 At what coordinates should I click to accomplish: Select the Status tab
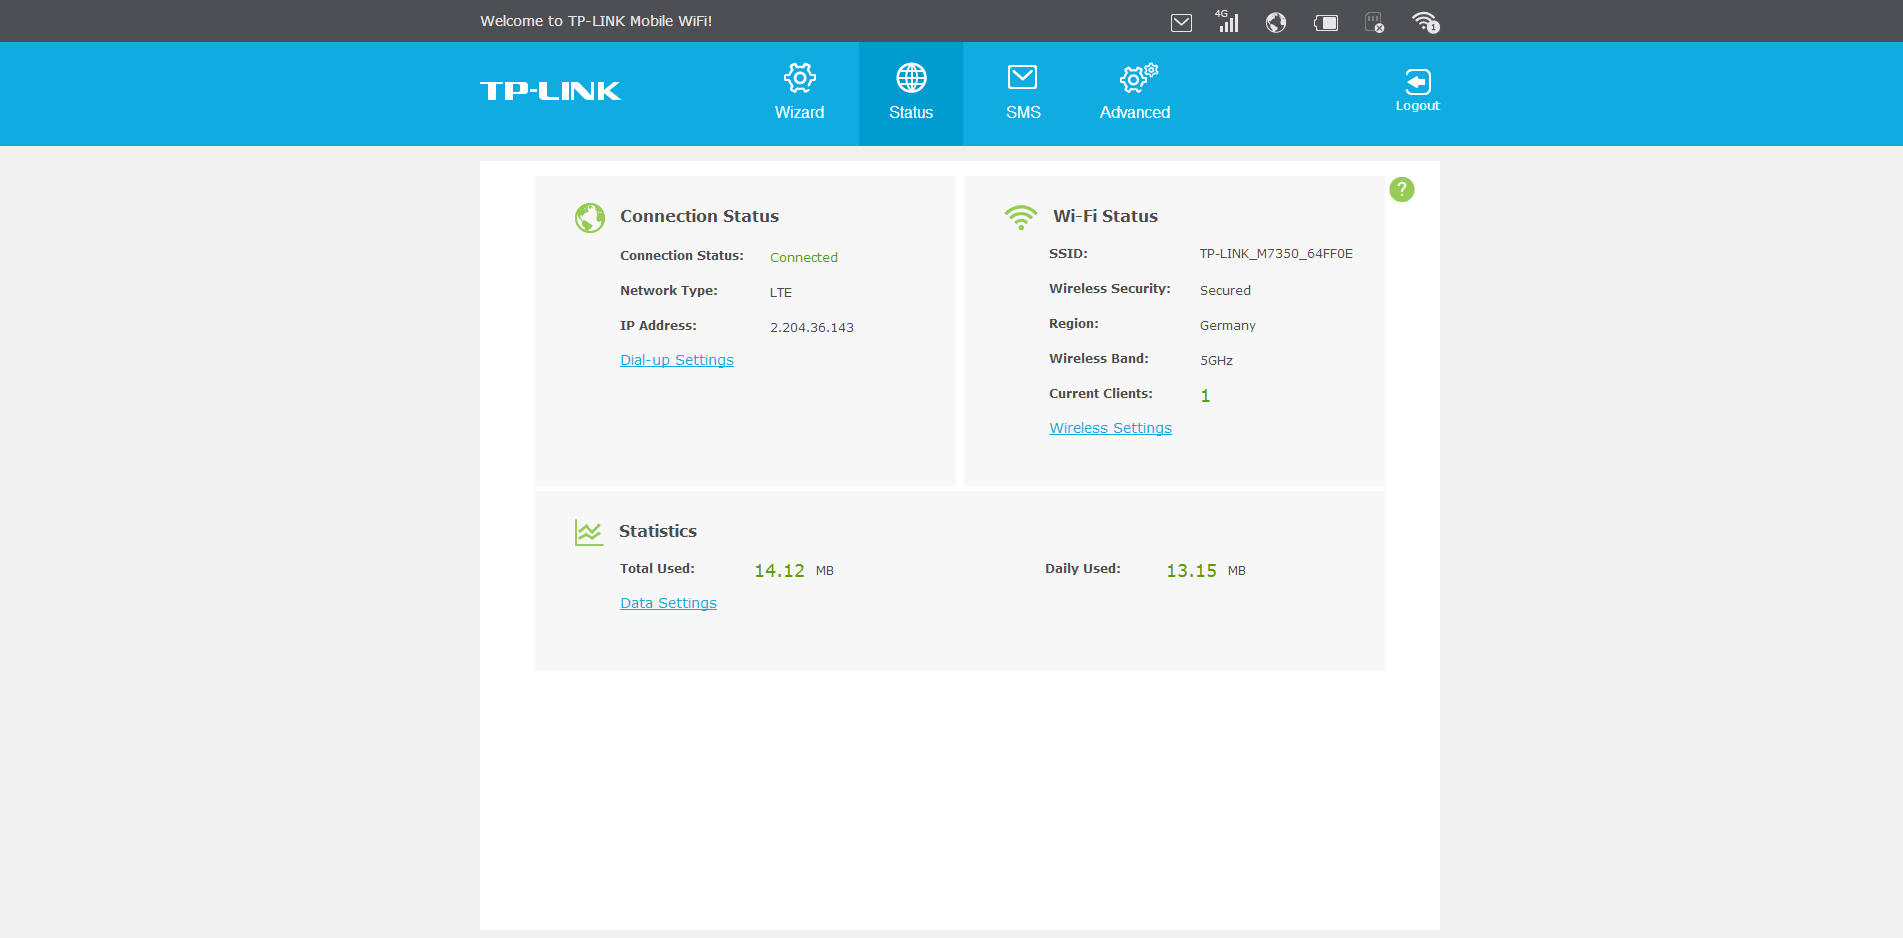(910, 93)
